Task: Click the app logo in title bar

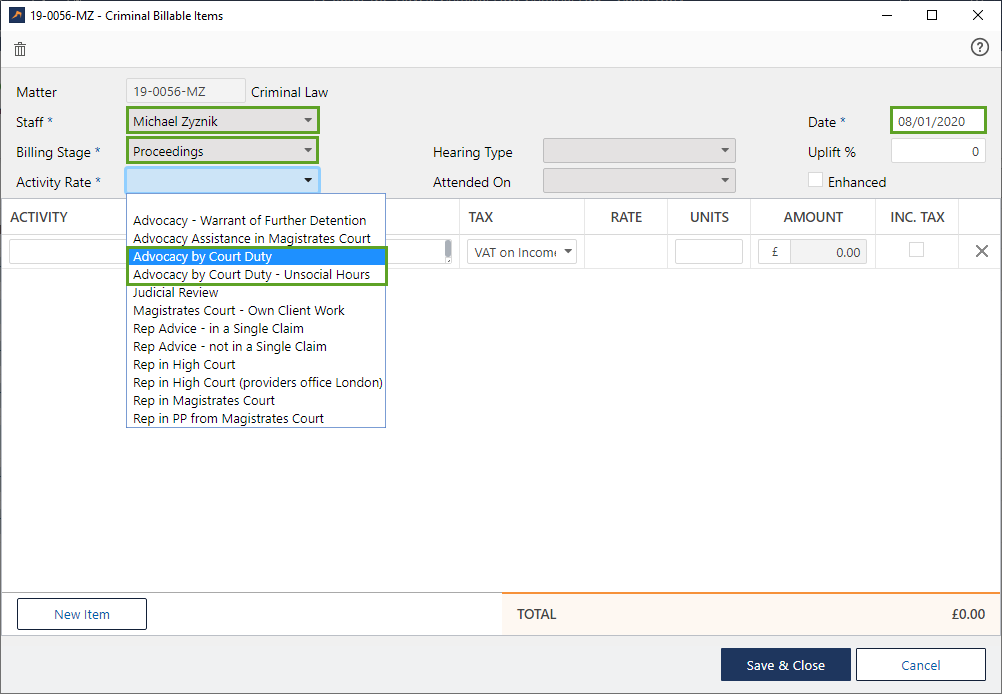Action: coord(17,16)
